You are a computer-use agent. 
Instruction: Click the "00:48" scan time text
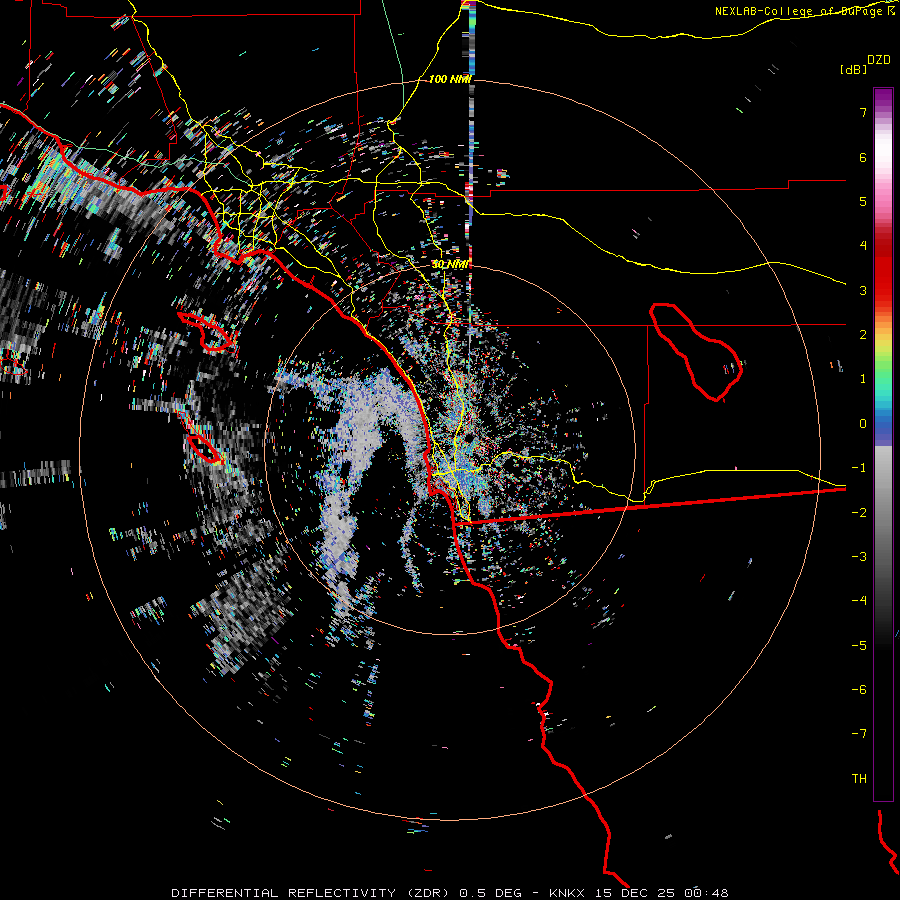pyautogui.click(x=705, y=893)
